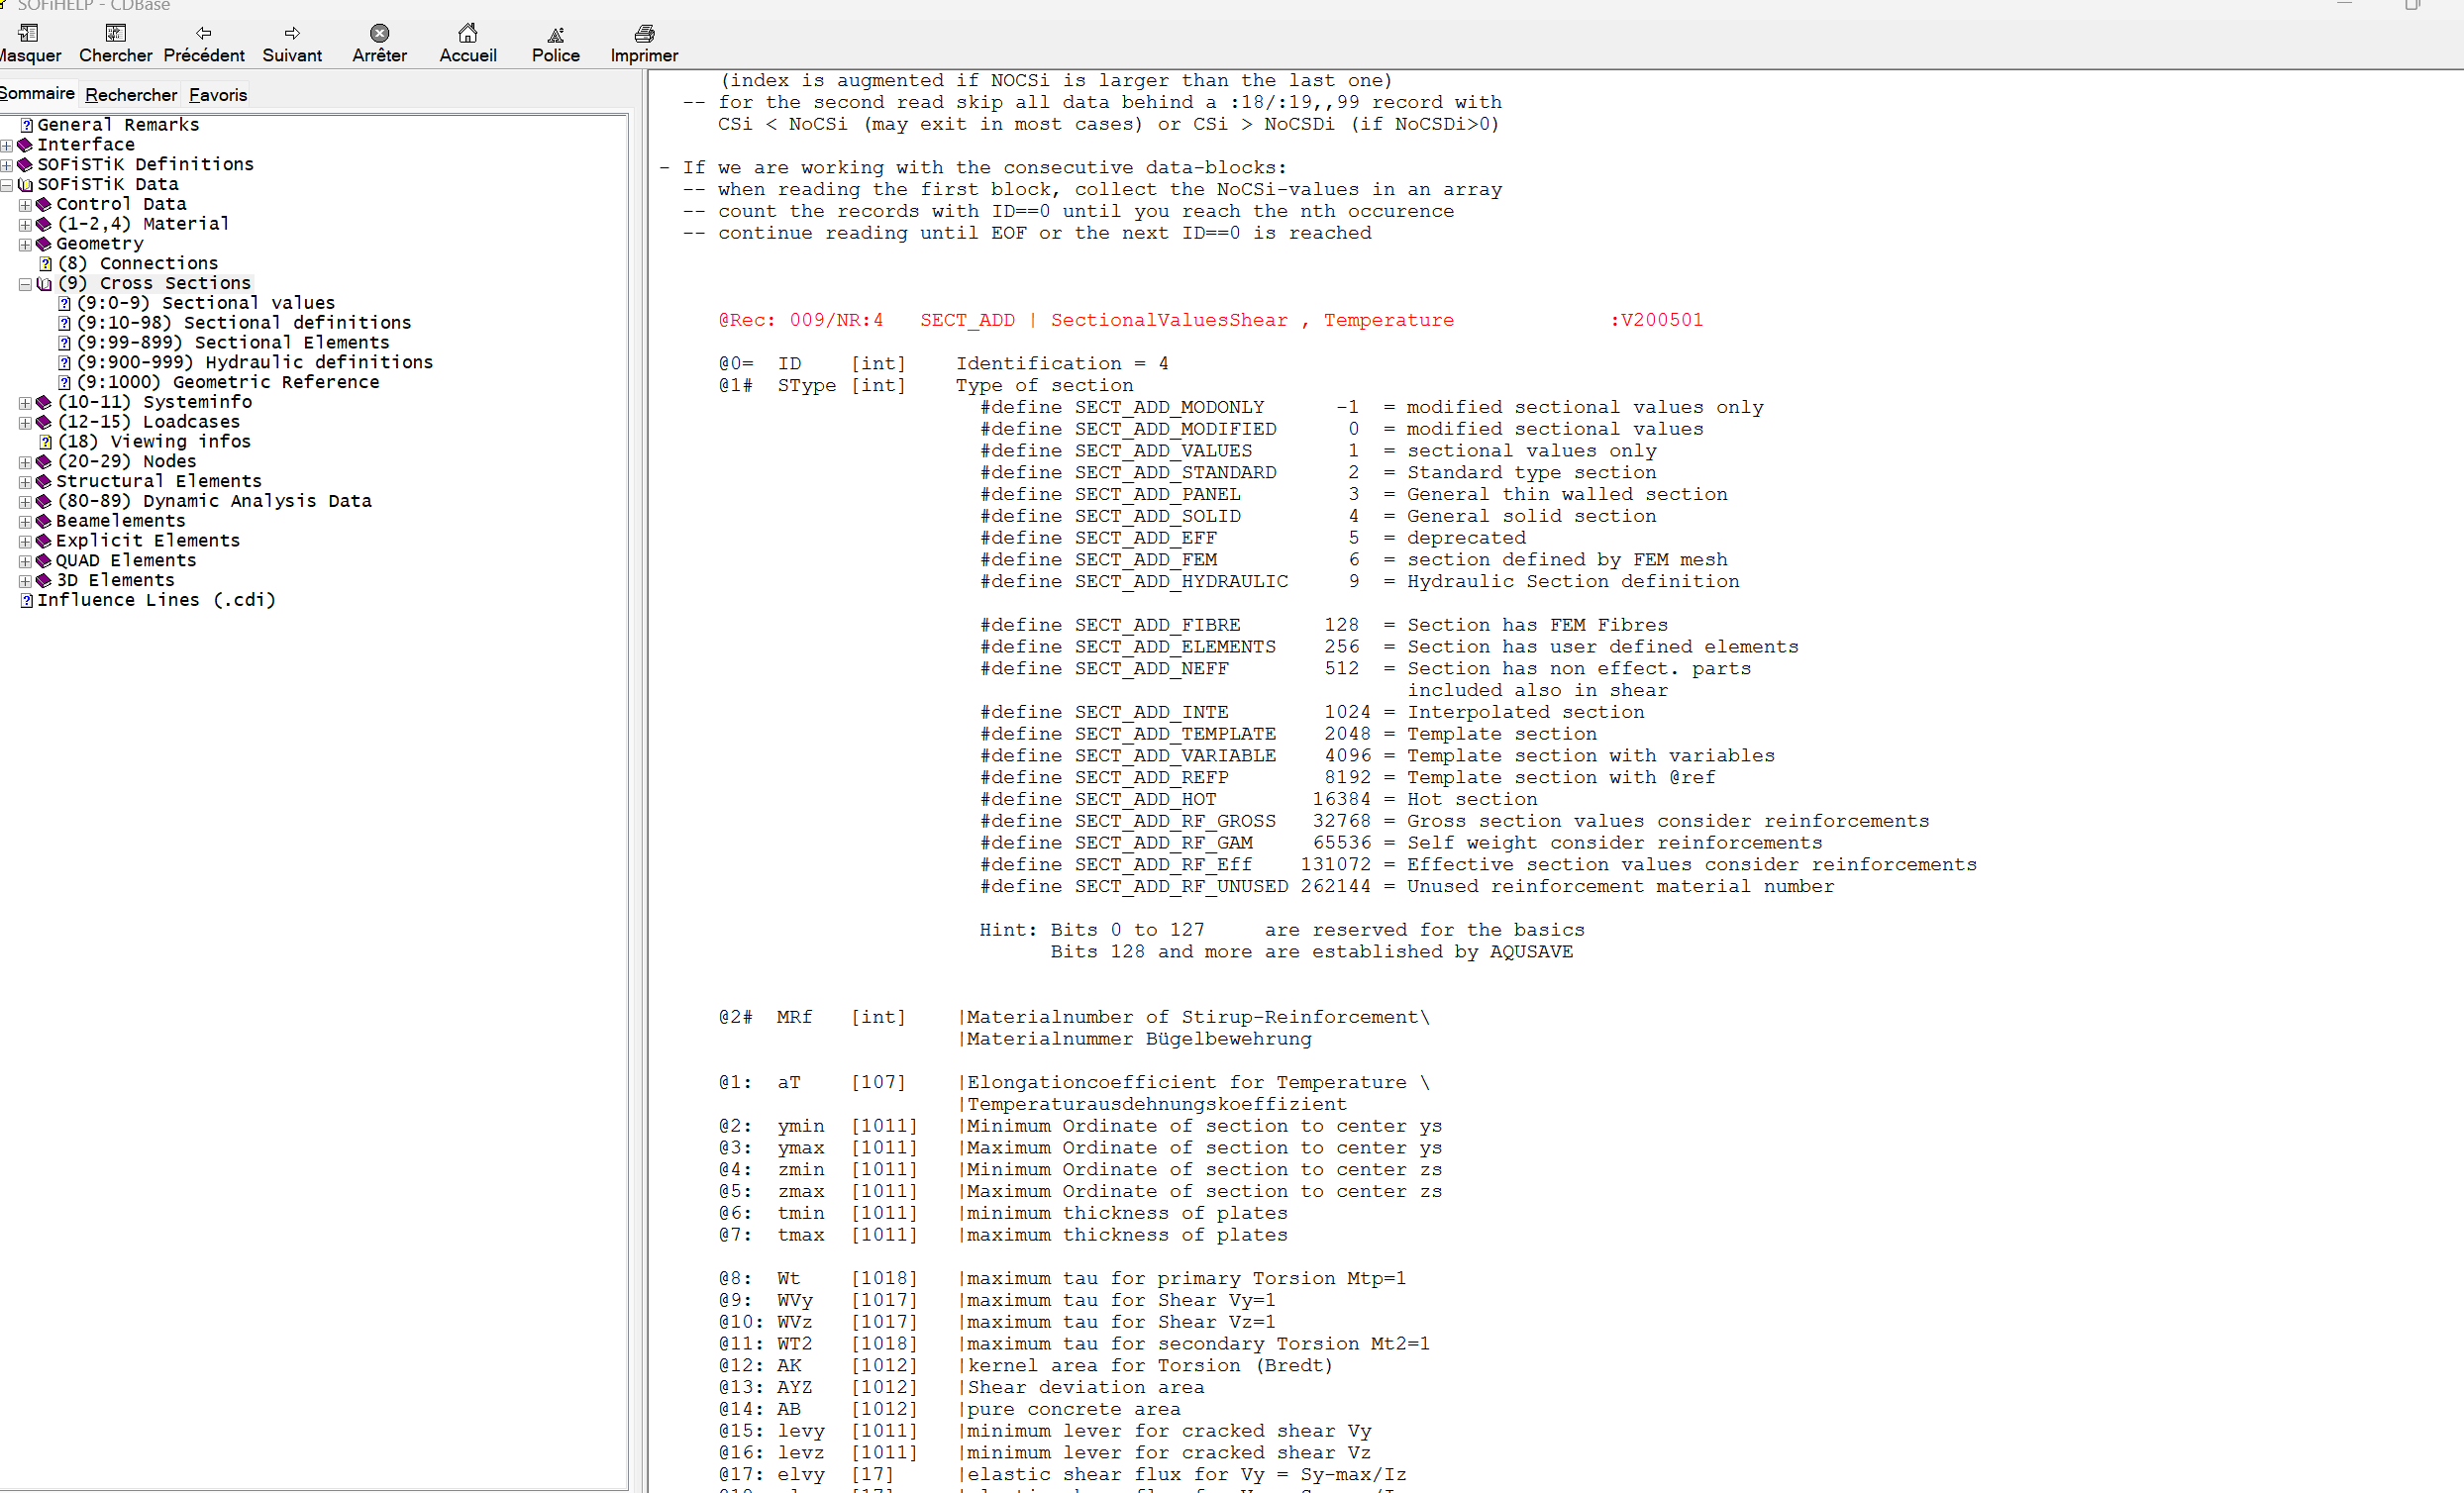Switch to the Sommaire tab
The height and width of the screenshot is (1493, 2464).
point(37,93)
